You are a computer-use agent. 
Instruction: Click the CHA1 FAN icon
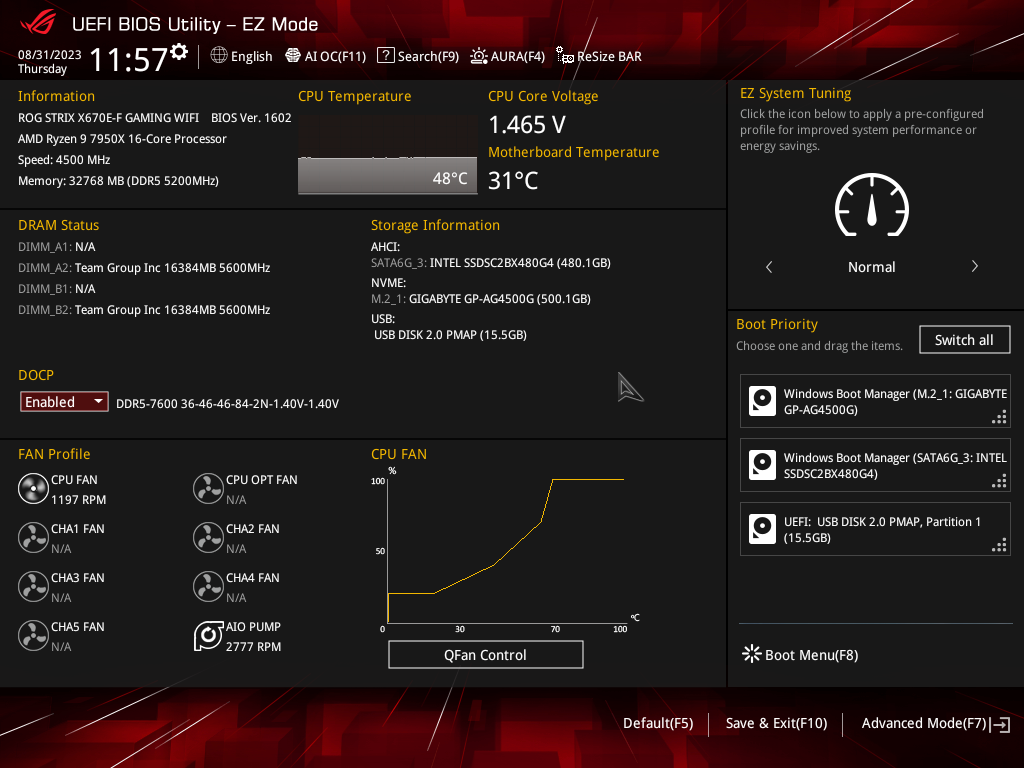point(33,537)
